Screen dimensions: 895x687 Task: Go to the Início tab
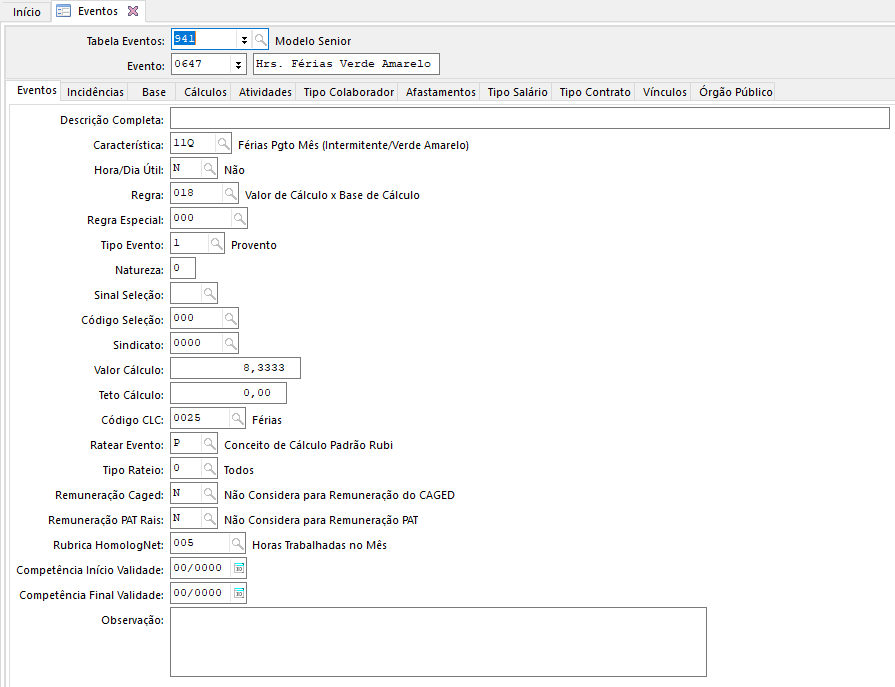(x=27, y=12)
